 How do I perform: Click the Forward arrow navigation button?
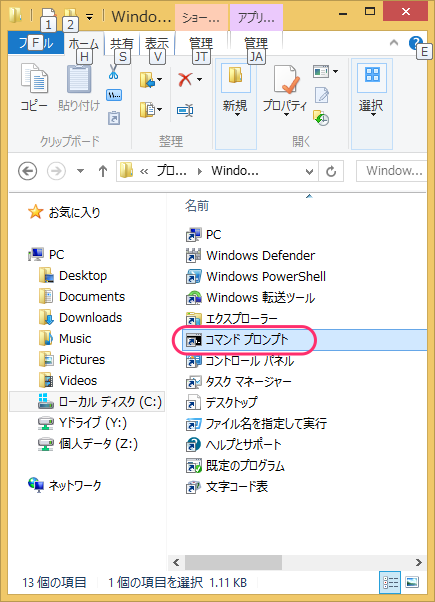coord(56,171)
